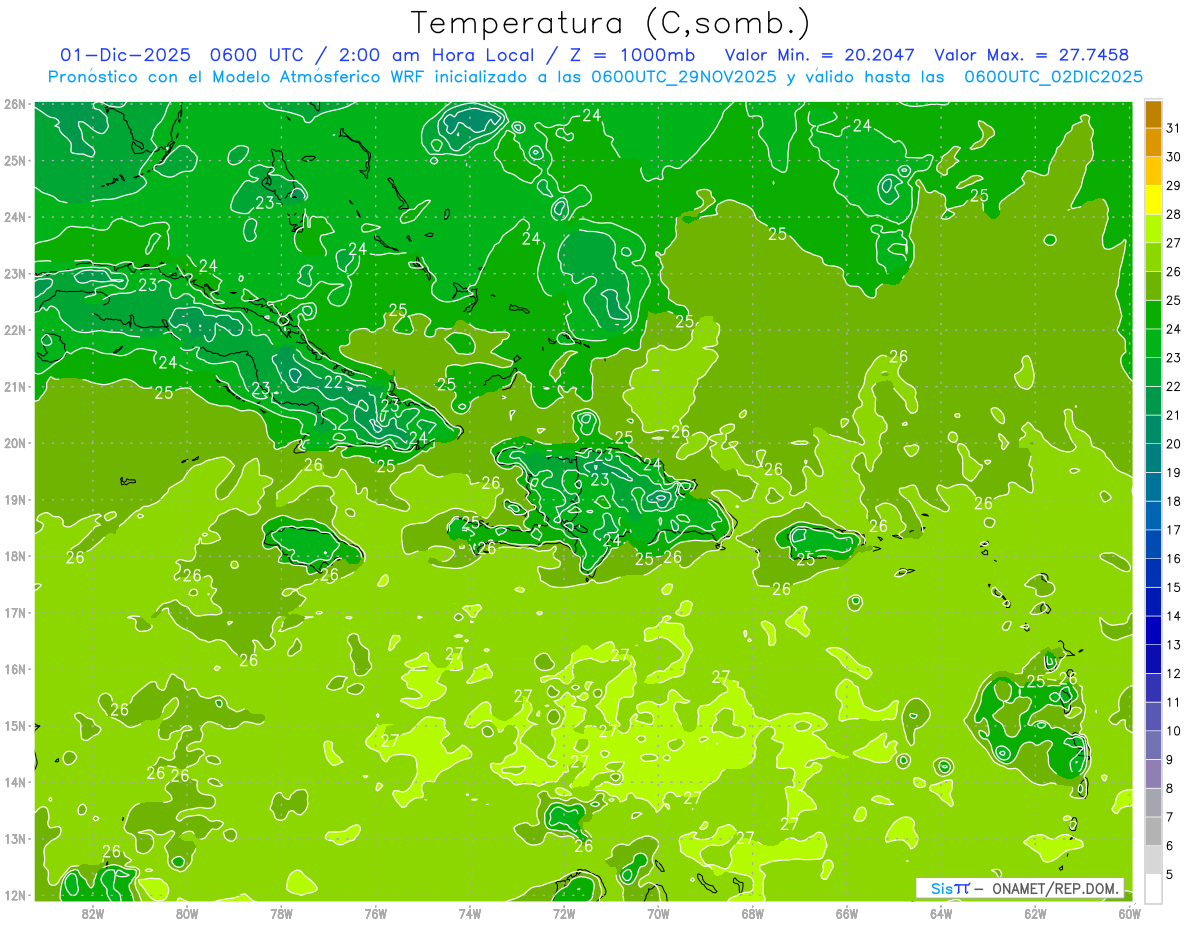The height and width of the screenshot is (927, 1200).
Task: Click the orange color bar band between 30 and 31
Action: click(x=1153, y=143)
